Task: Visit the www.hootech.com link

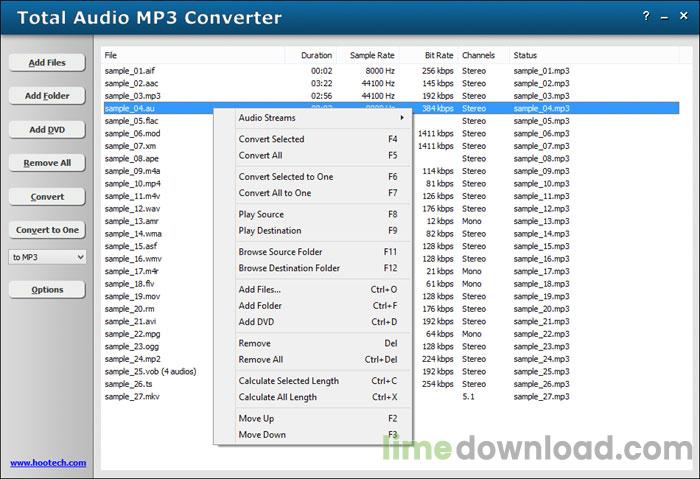Action: tap(48, 463)
